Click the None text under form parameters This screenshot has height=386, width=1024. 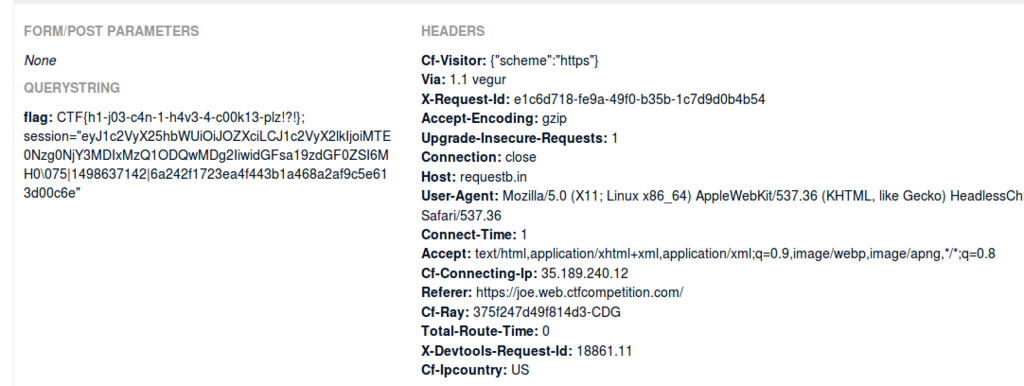pos(40,61)
